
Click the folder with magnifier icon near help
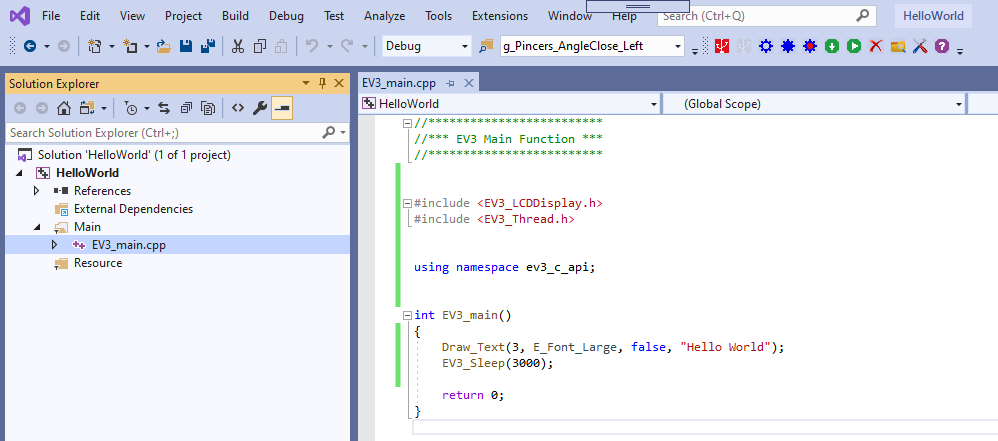pos(898,46)
